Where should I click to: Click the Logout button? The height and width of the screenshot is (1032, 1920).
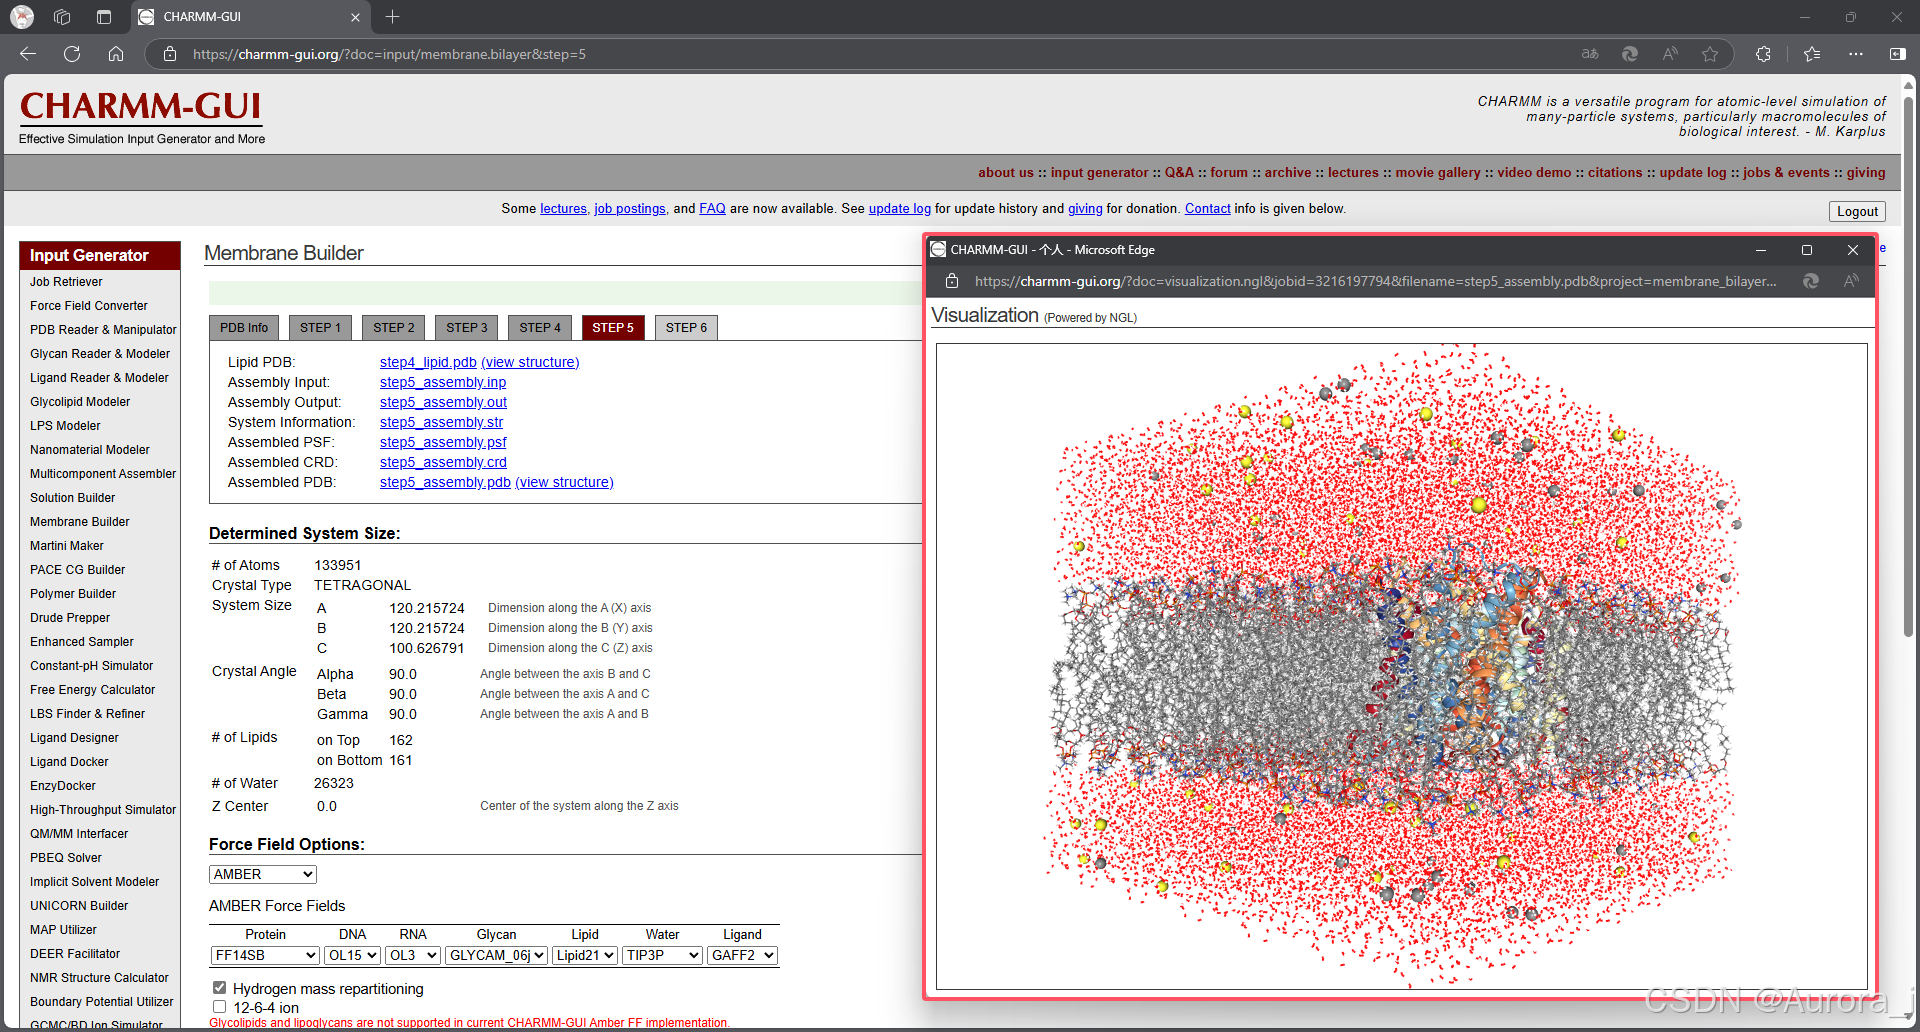coord(1857,211)
